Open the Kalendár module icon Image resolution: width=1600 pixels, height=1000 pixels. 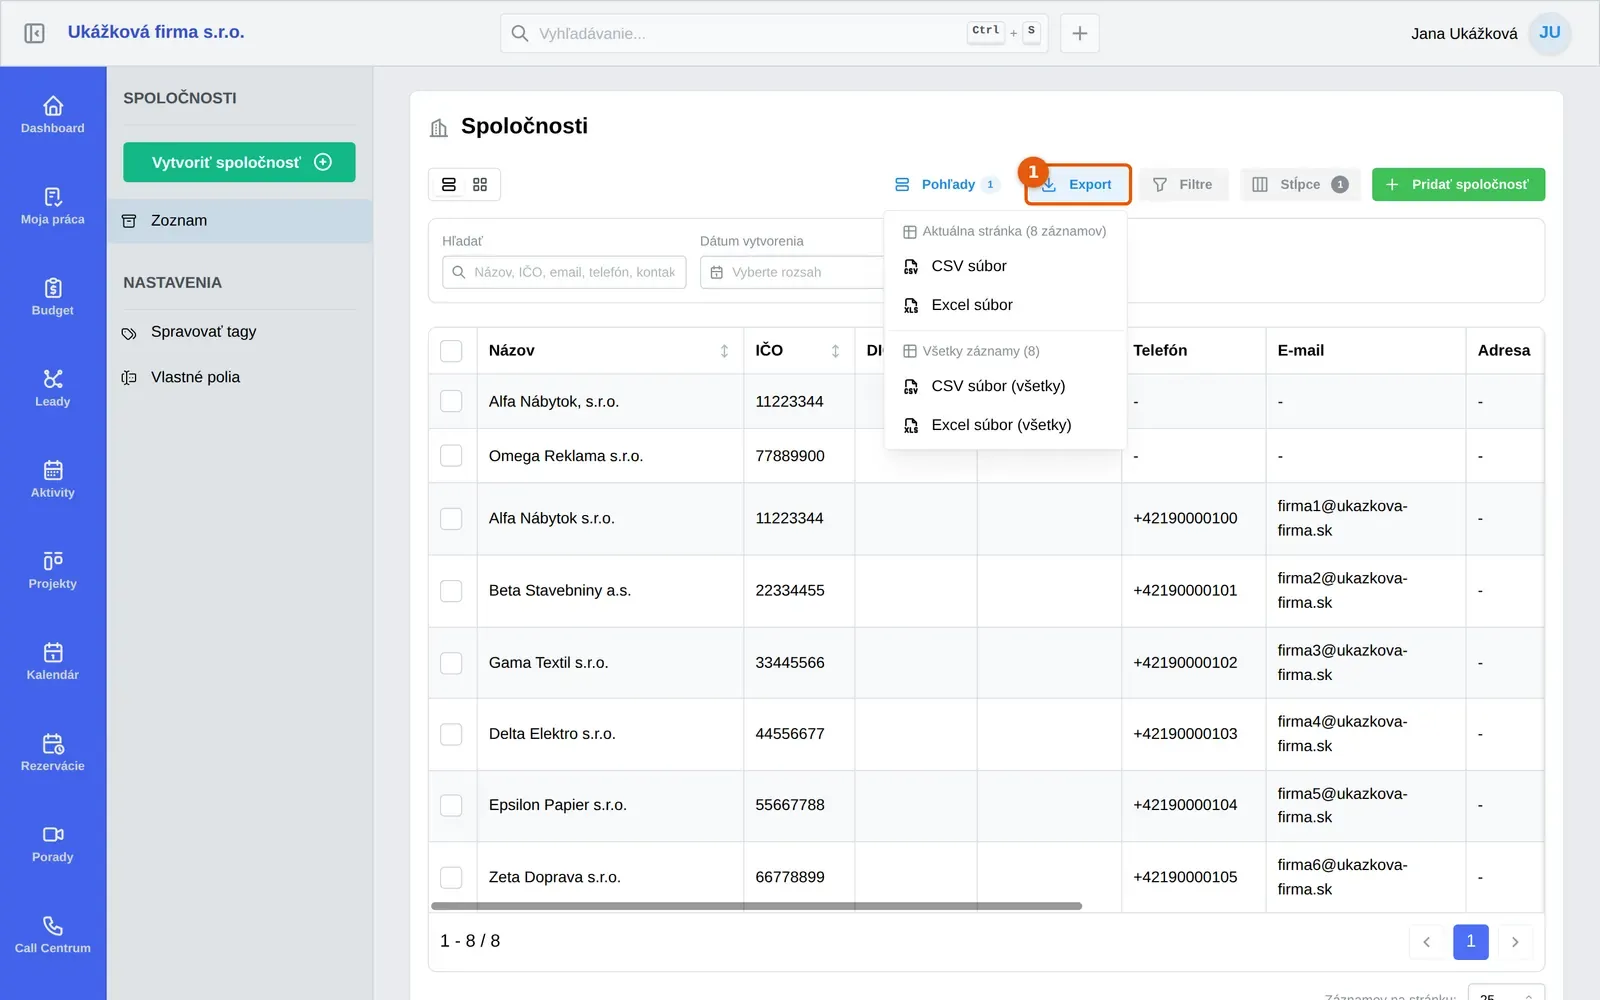(53, 660)
